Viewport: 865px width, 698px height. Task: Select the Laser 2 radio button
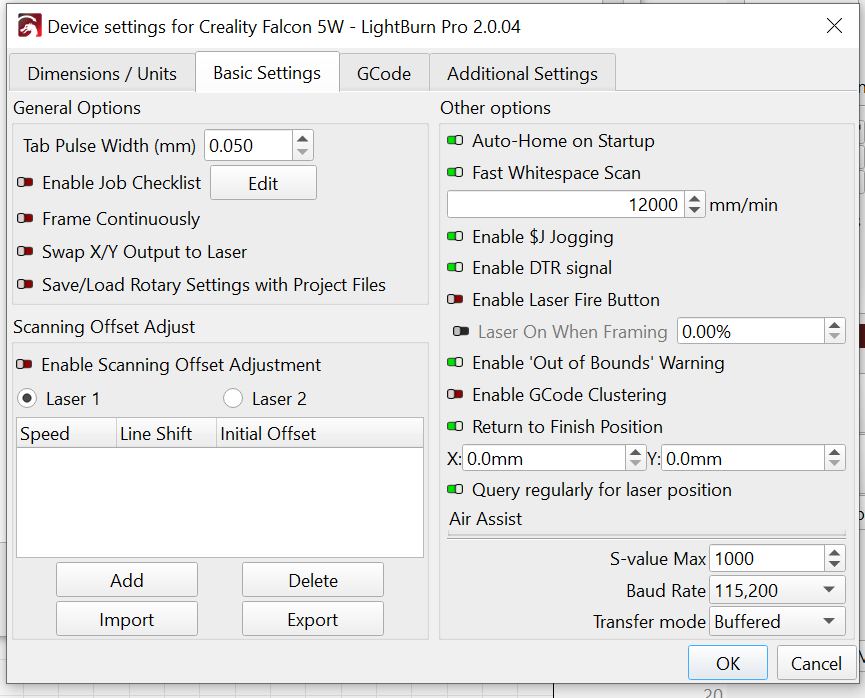233,399
